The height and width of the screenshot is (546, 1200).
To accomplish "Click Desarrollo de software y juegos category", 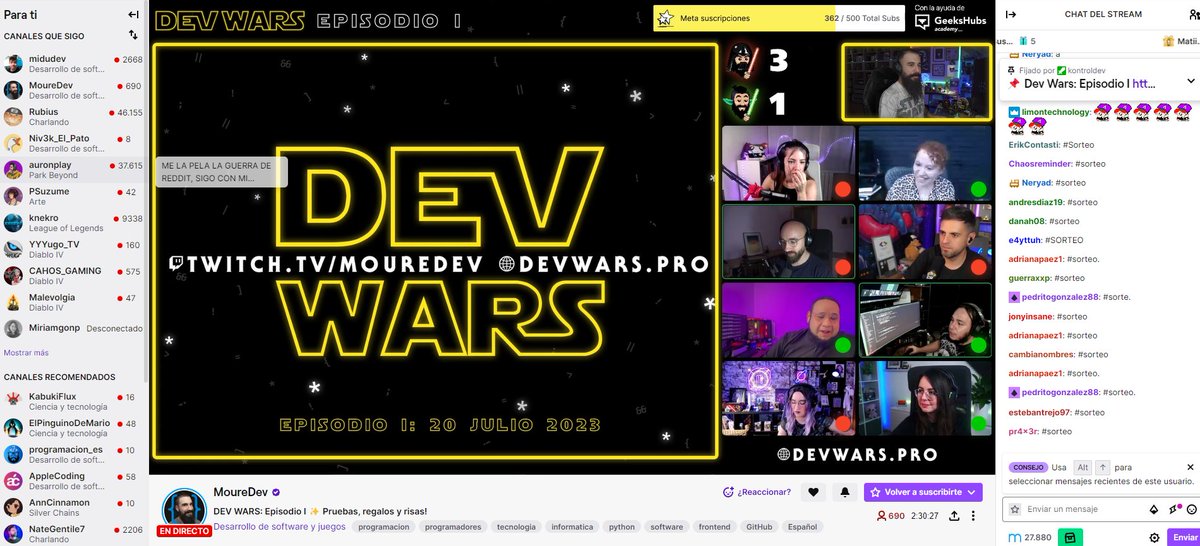I will (x=277, y=526).
